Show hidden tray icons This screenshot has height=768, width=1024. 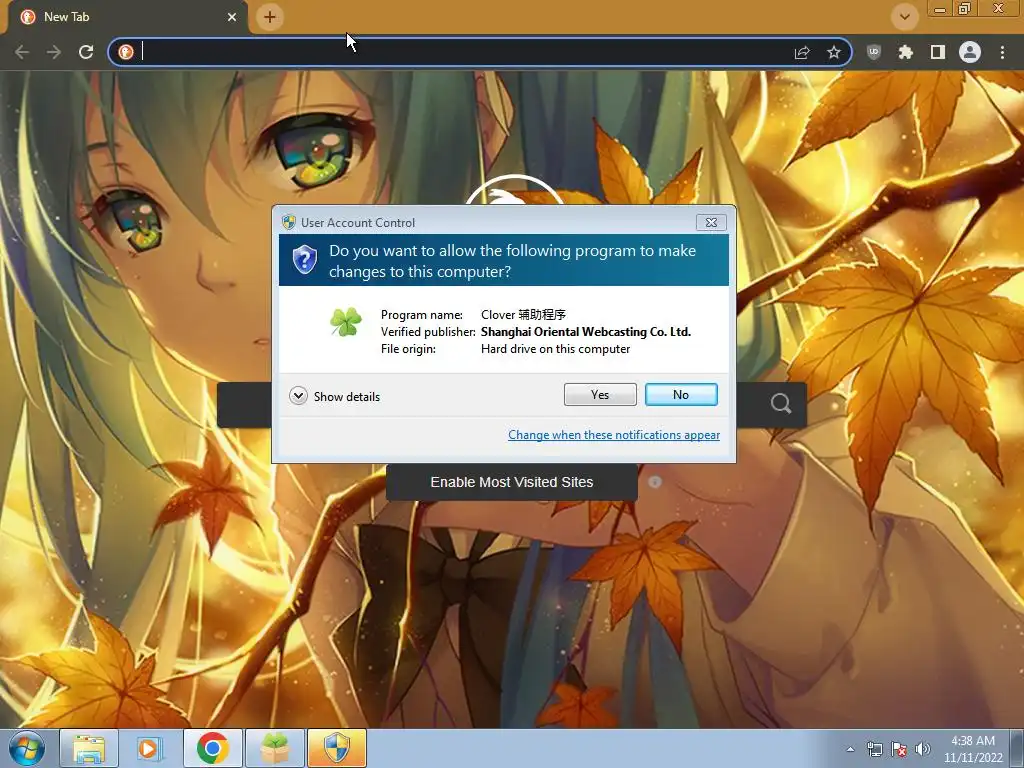(x=850, y=749)
